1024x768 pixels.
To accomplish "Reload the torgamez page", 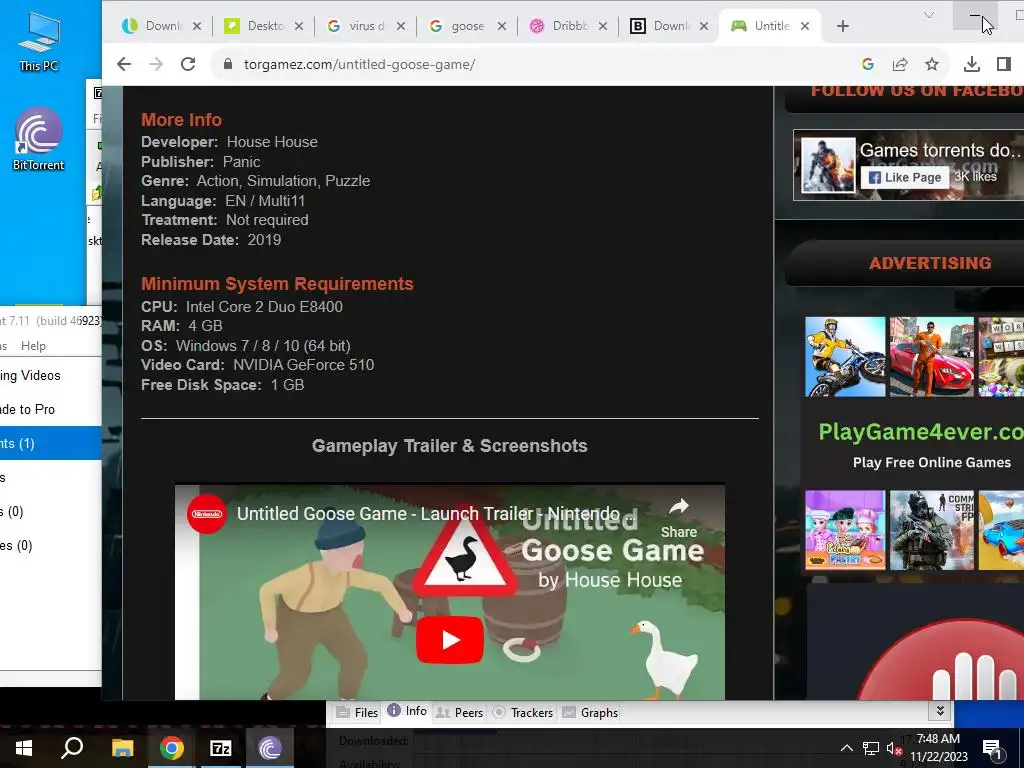I will click(x=188, y=64).
